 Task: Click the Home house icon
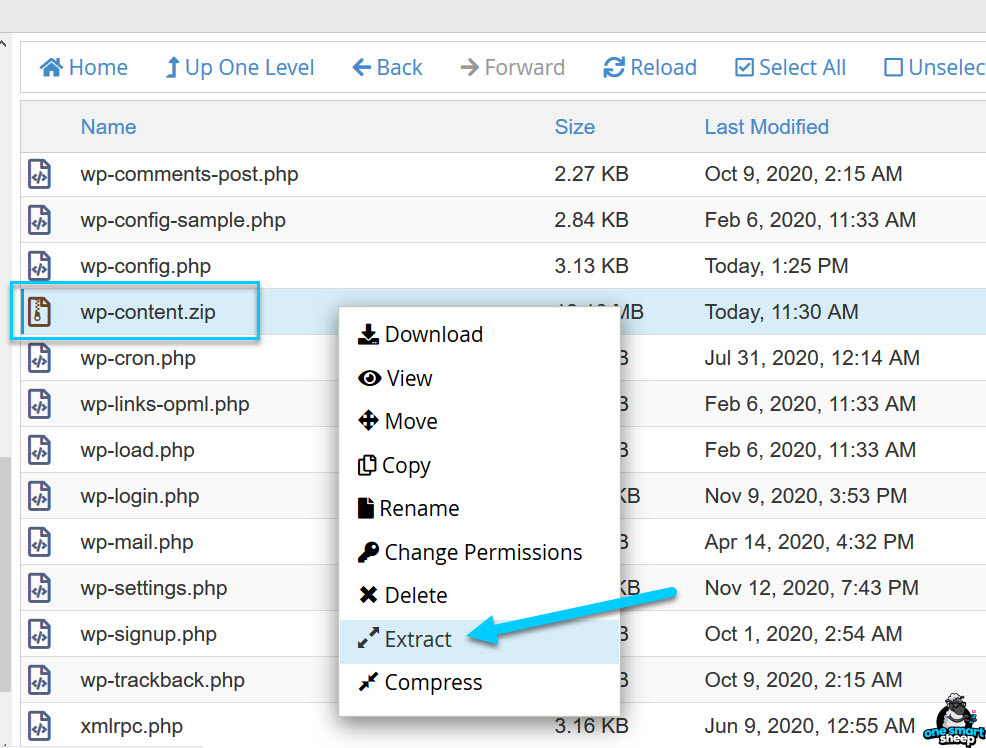[x=51, y=67]
